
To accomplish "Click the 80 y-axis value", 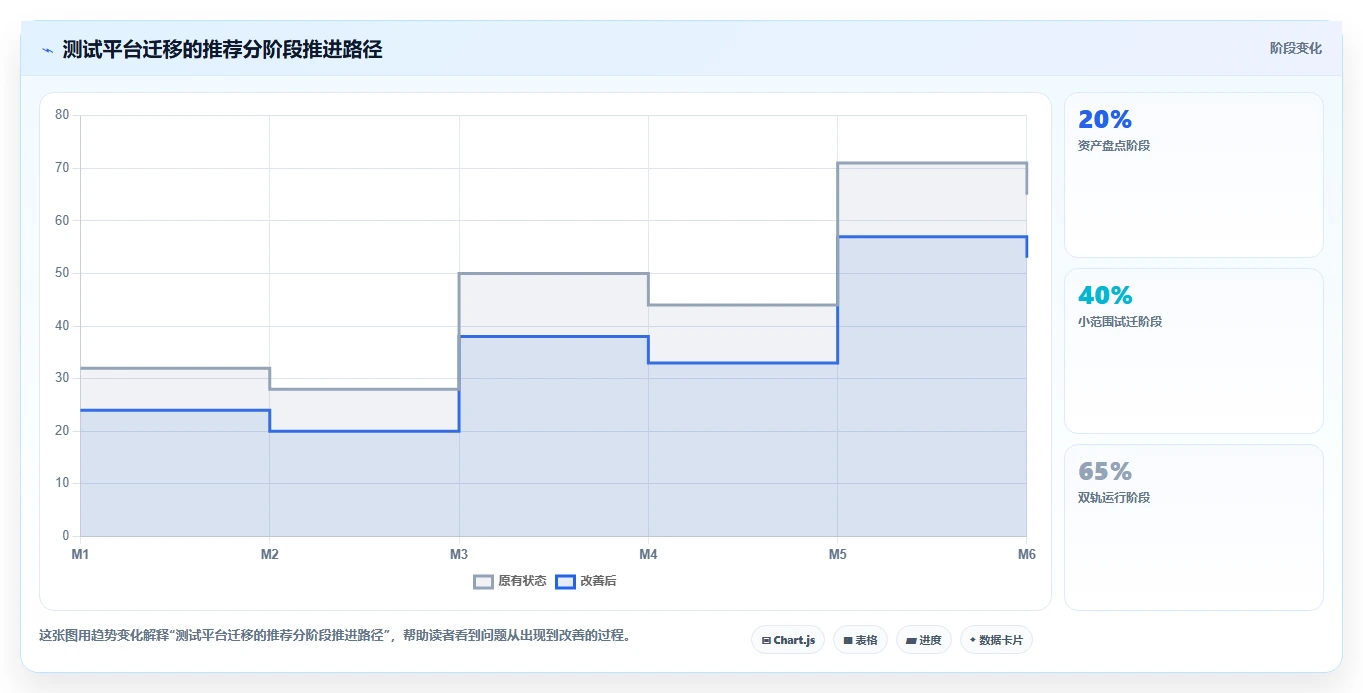I will pyautogui.click(x=62, y=115).
